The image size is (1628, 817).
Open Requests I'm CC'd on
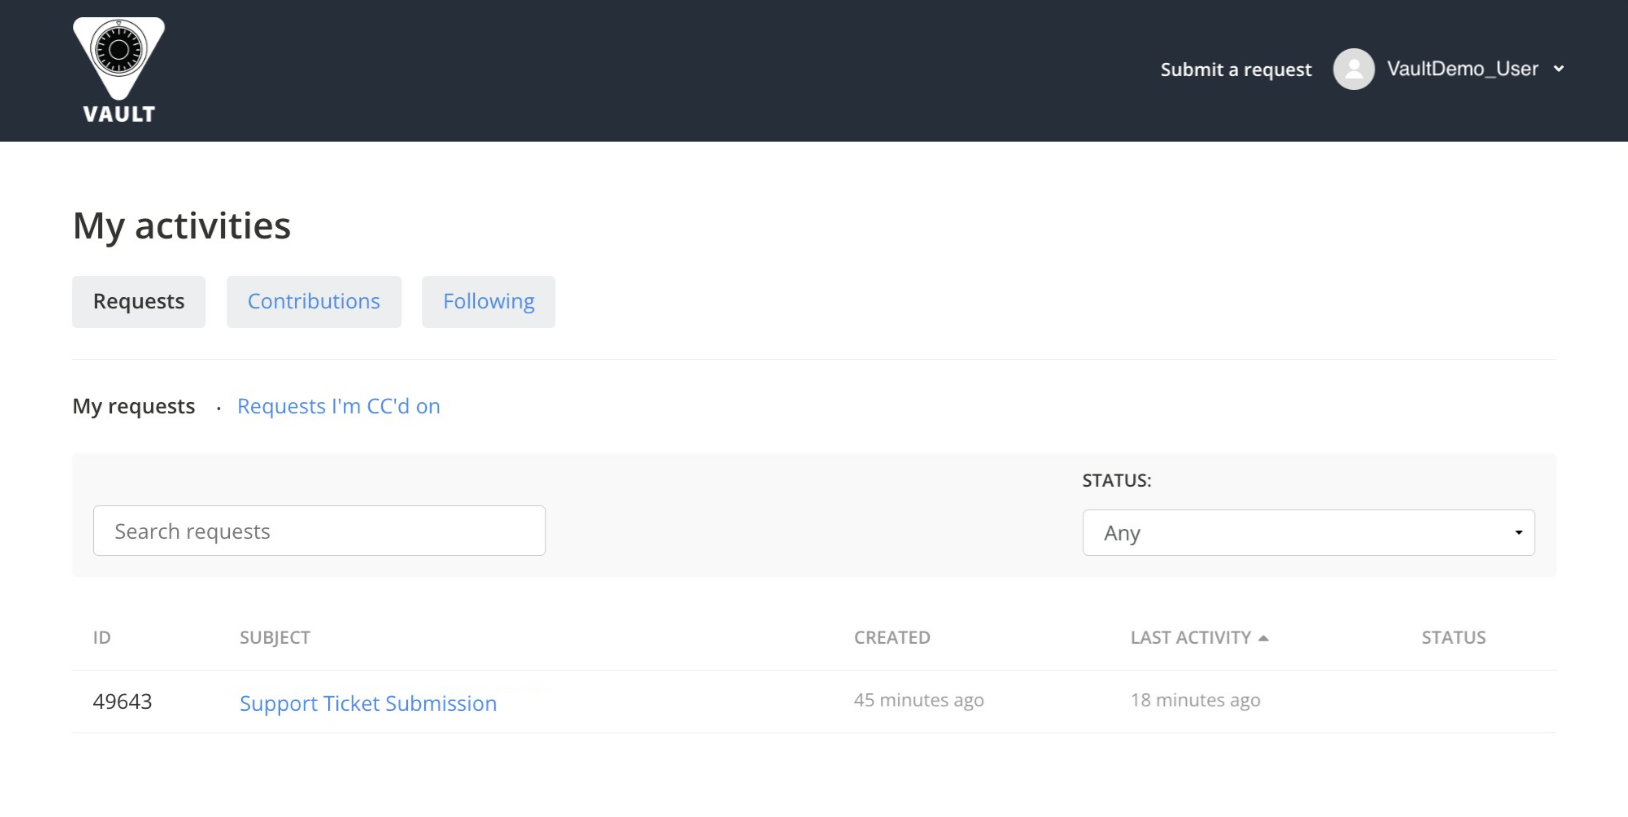[x=339, y=406]
